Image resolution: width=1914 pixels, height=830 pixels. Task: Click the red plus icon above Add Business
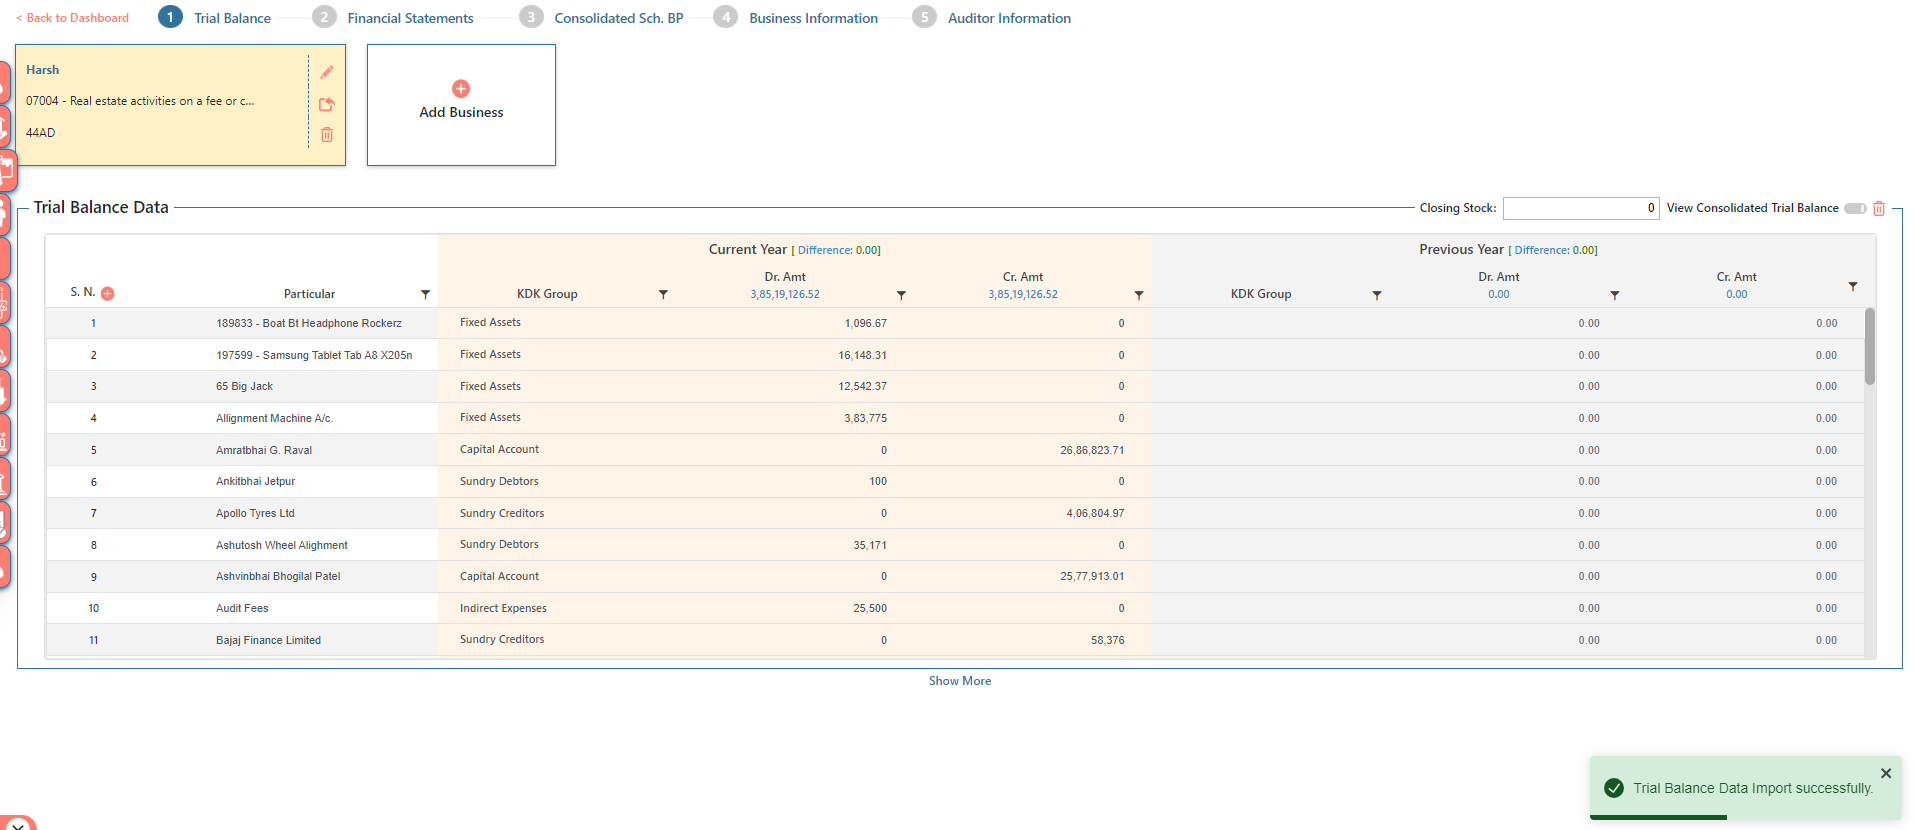461,88
